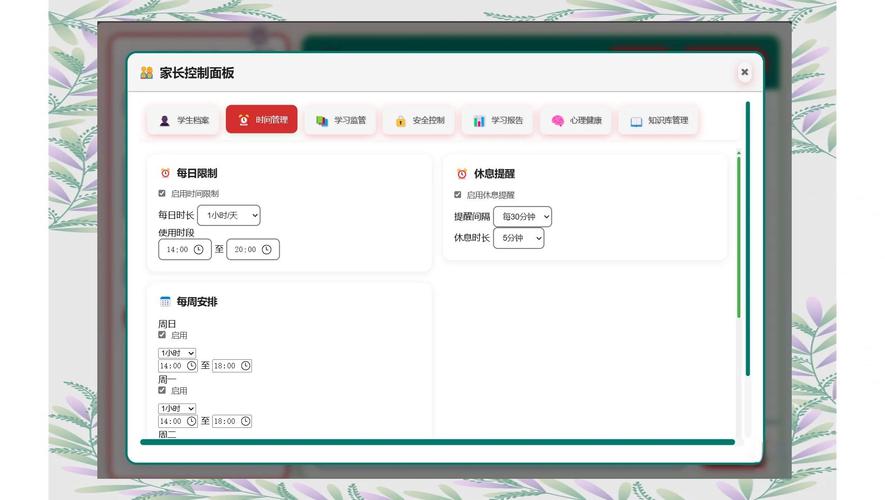Go to the 学习报告 tab
The image size is (885, 500).
point(497,120)
